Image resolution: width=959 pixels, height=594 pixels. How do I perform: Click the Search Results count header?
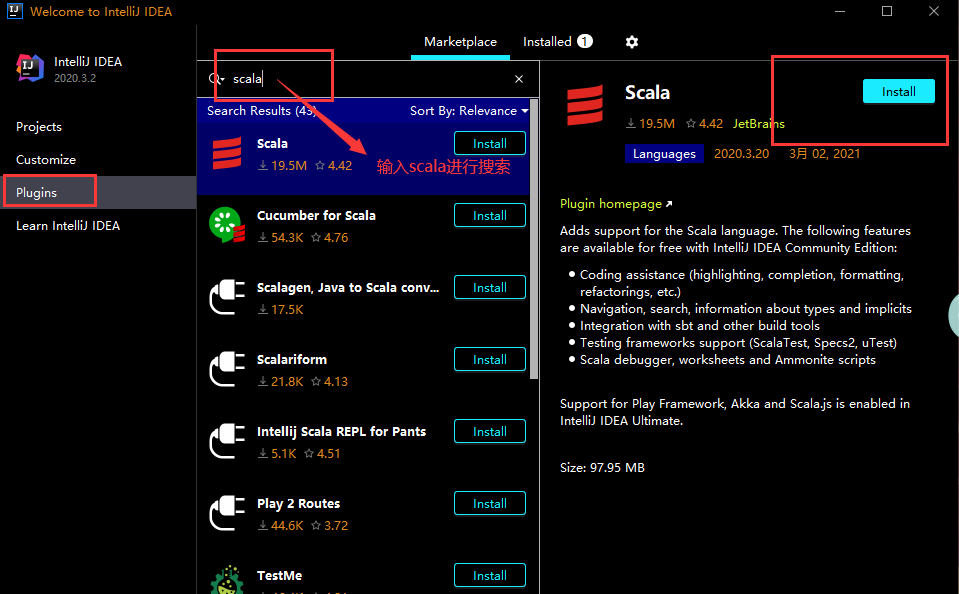[261, 111]
